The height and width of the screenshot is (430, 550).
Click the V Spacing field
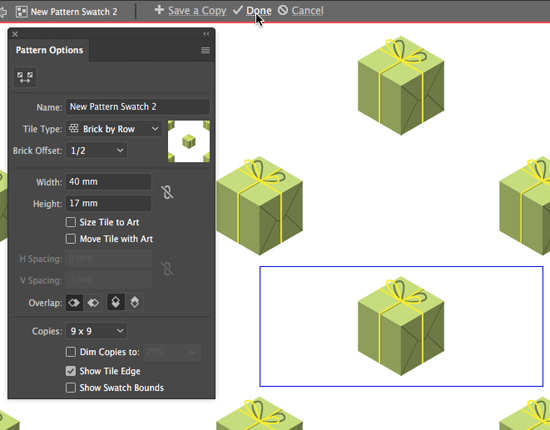(109, 280)
